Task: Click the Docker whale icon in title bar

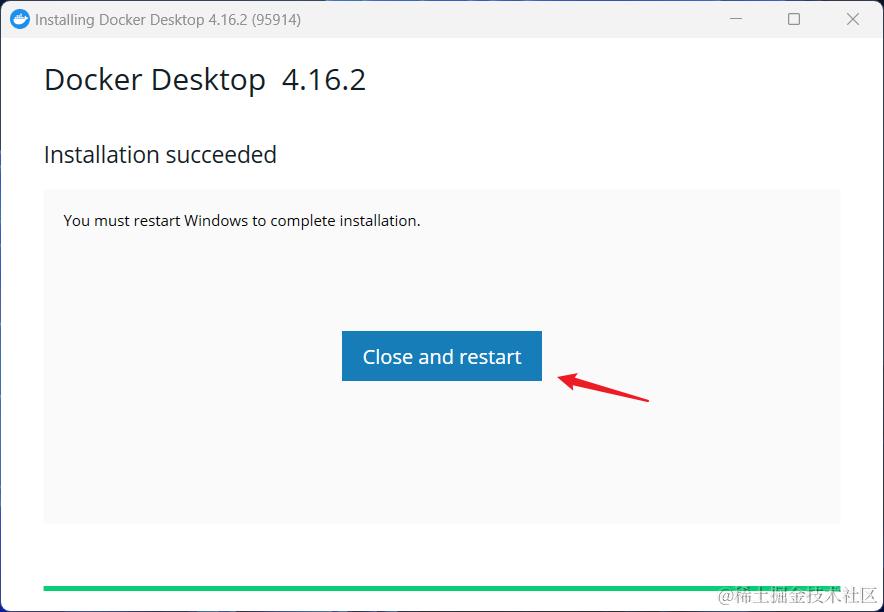Action: (x=20, y=19)
